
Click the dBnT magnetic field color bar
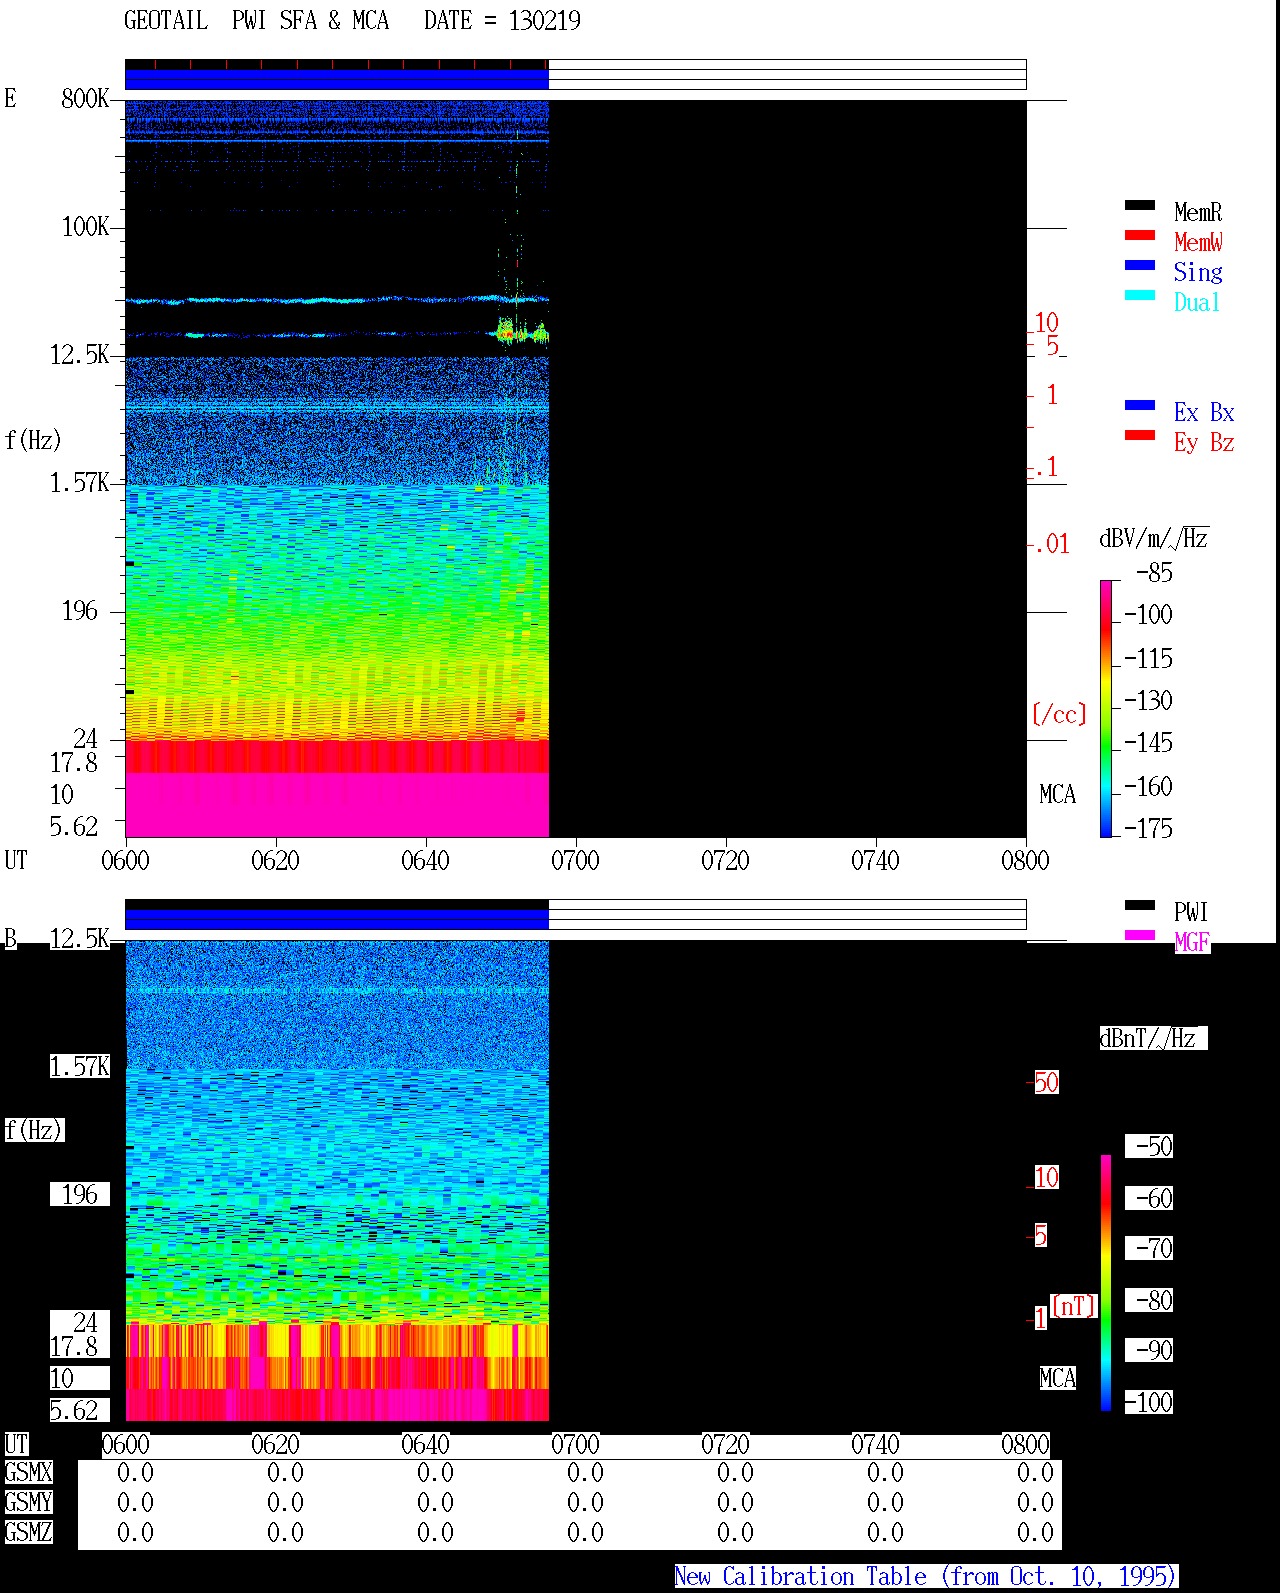(x=1106, y=1283)
